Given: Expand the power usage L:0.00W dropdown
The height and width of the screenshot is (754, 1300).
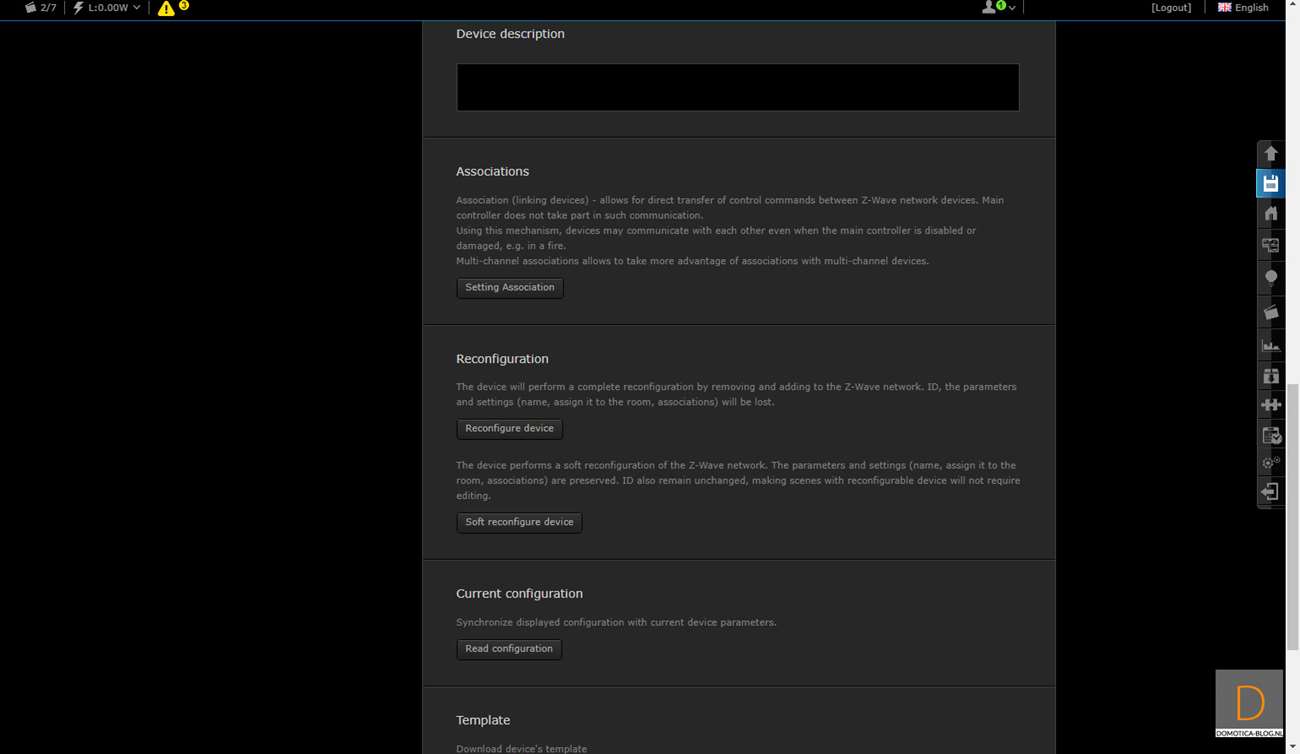Looking at the screenshot, I should pyautogui.click(x=106, y=8).
